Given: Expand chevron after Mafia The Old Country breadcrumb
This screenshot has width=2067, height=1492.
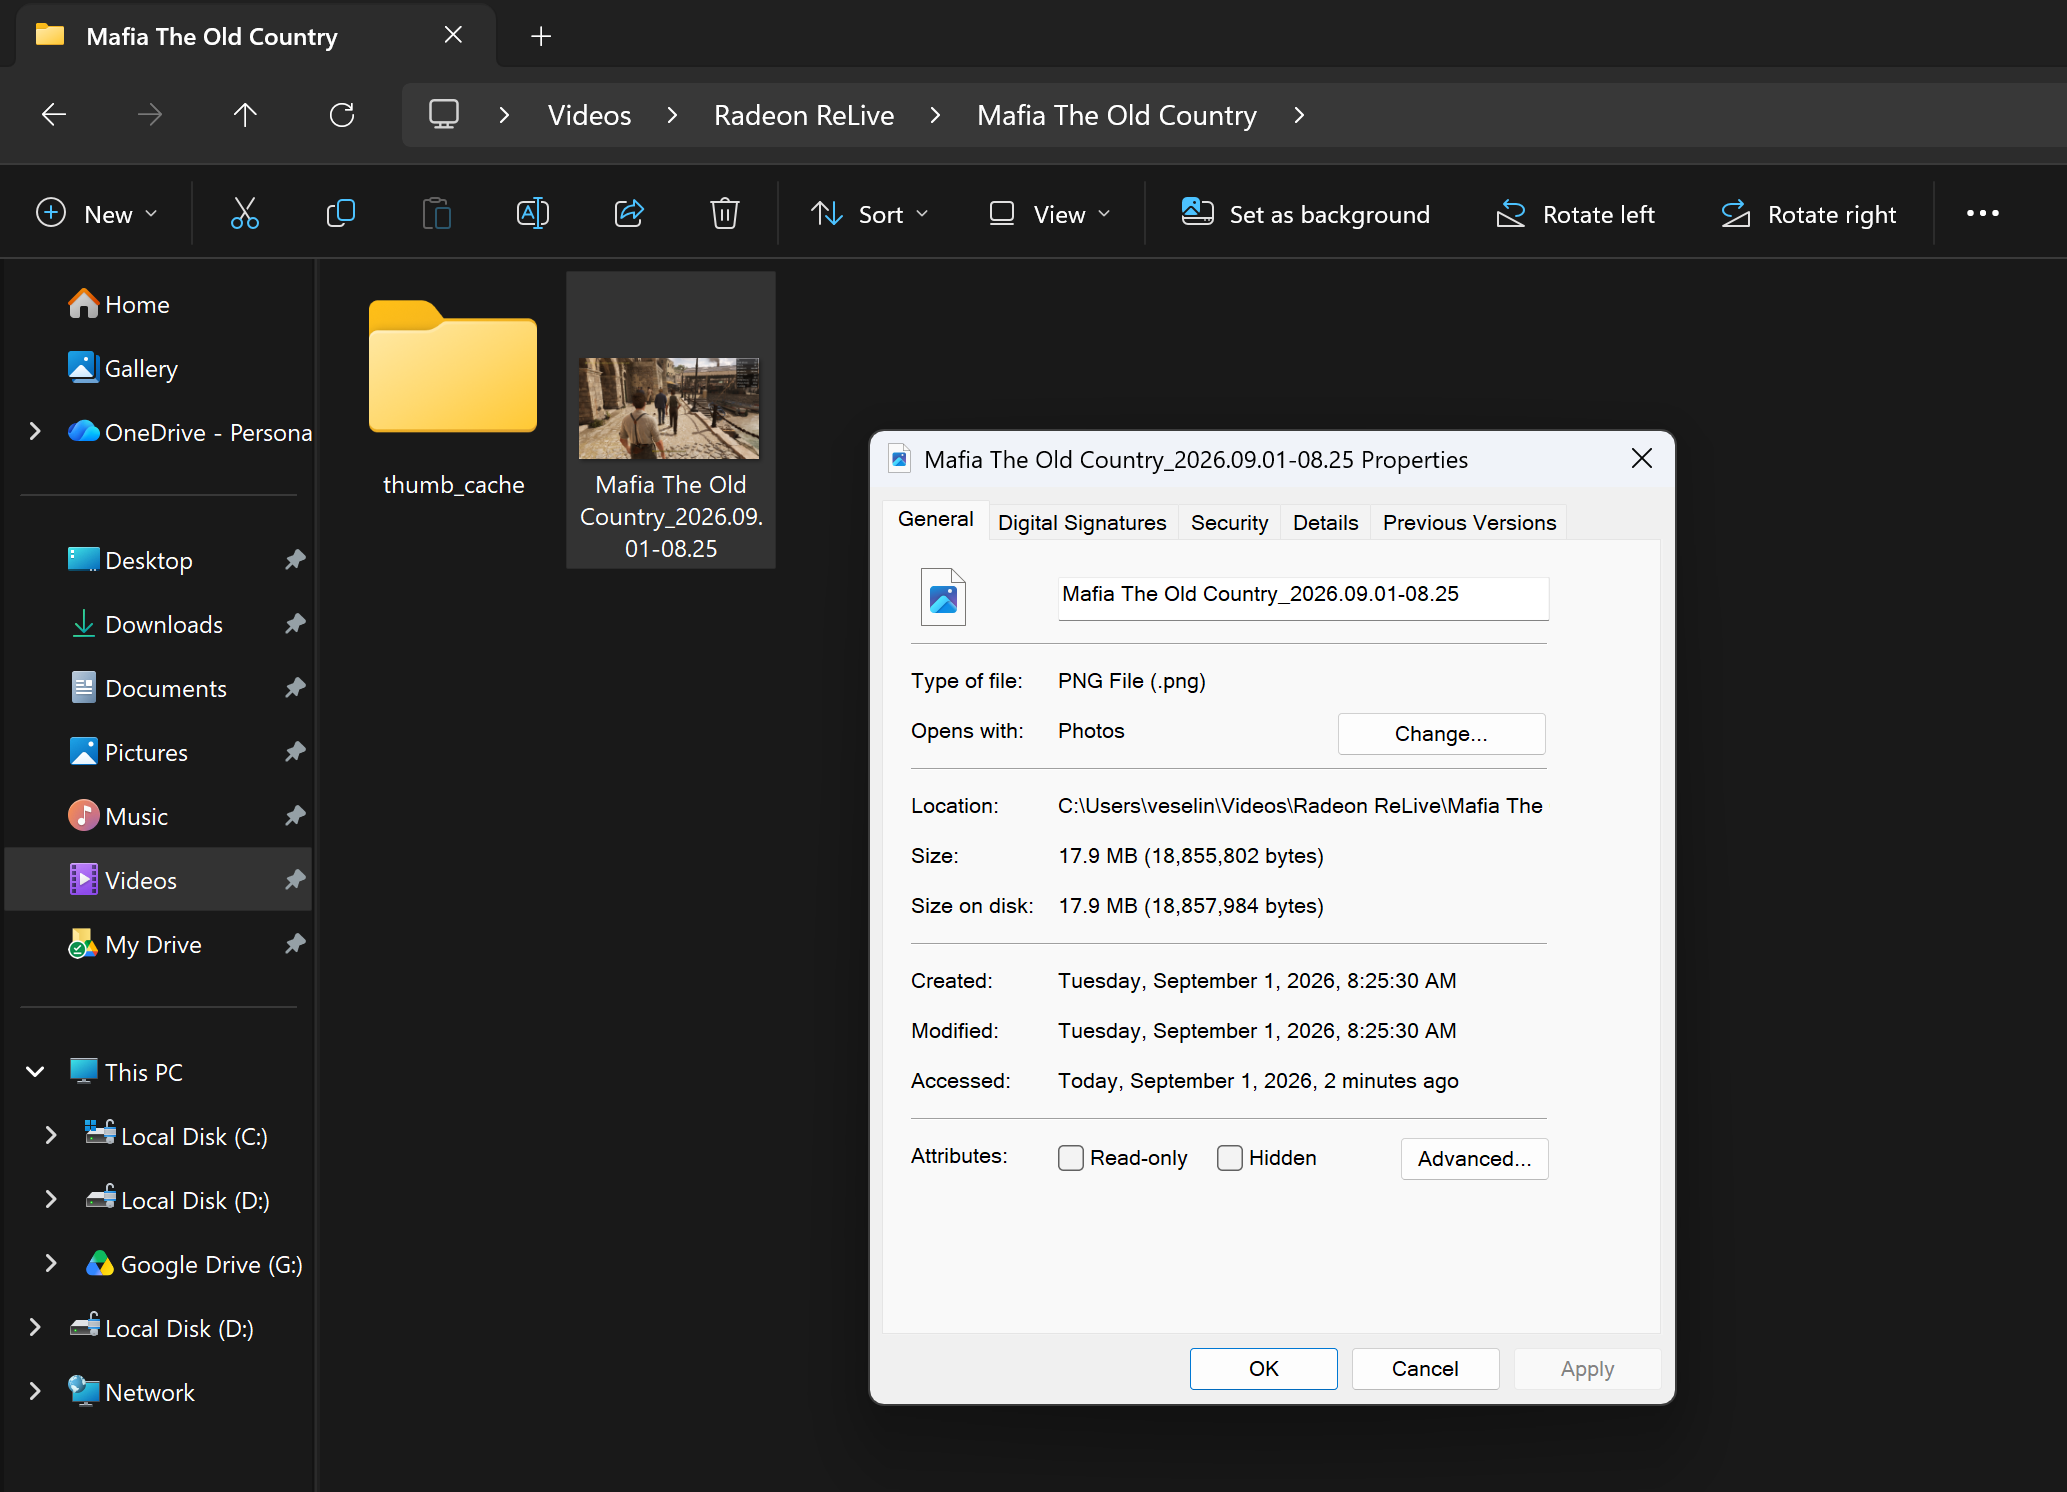Looking at the screenshot, I should [1299, 115].
